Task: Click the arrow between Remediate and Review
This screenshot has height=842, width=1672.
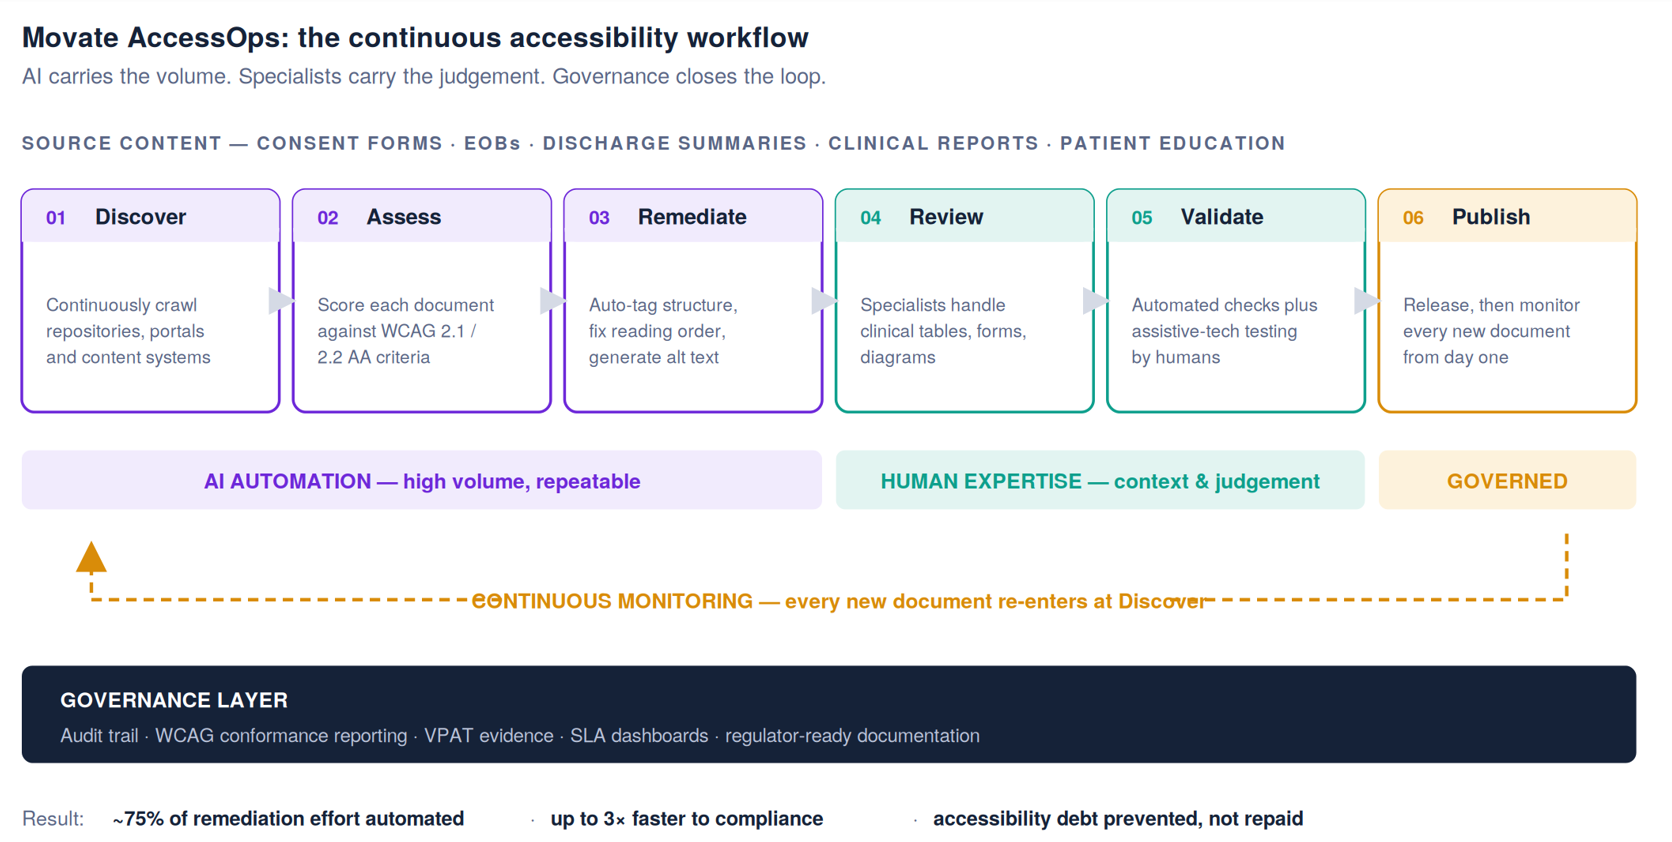Action: click(824, 300)
